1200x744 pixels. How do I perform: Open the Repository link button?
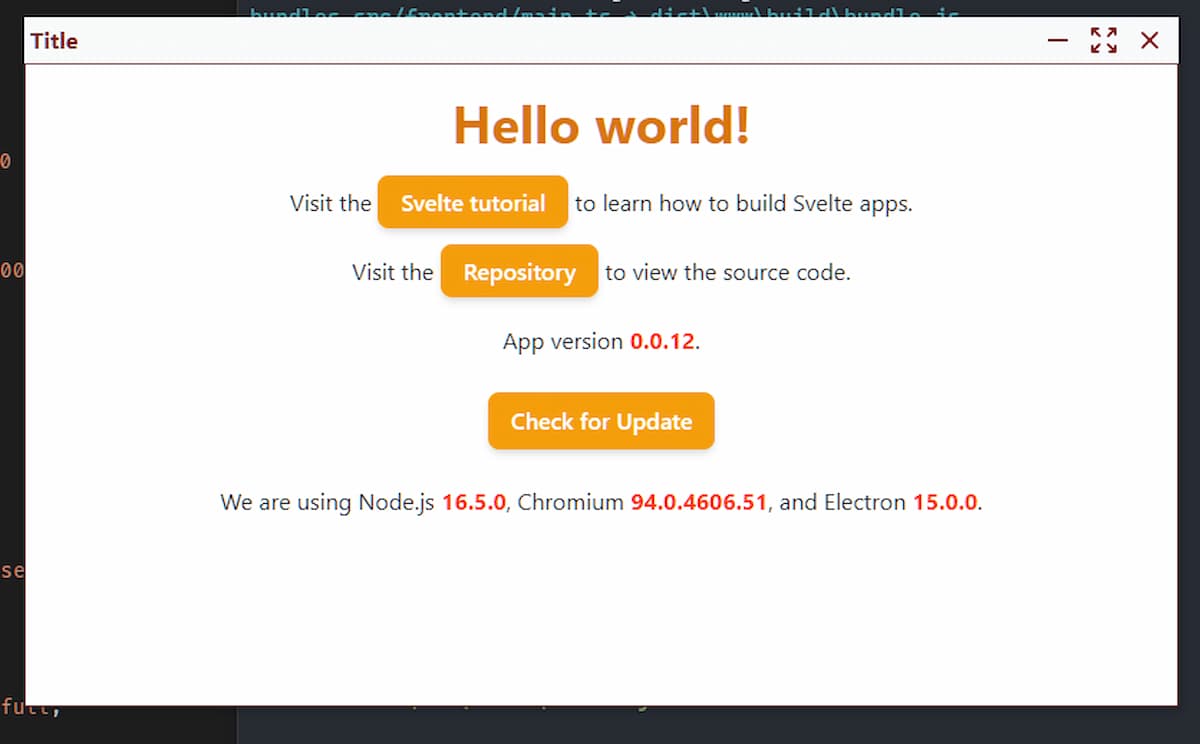(x=519, y=271)
